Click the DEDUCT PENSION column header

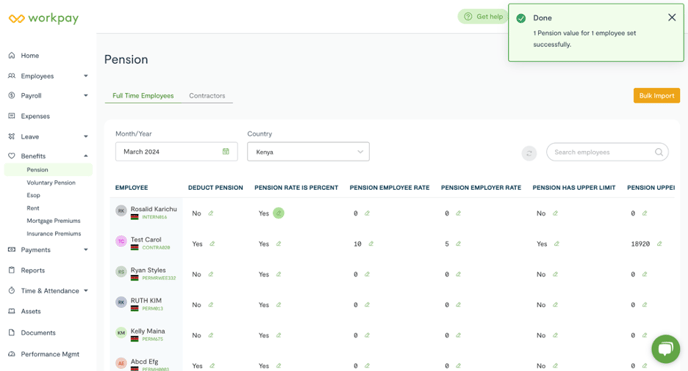coord(215,188)
